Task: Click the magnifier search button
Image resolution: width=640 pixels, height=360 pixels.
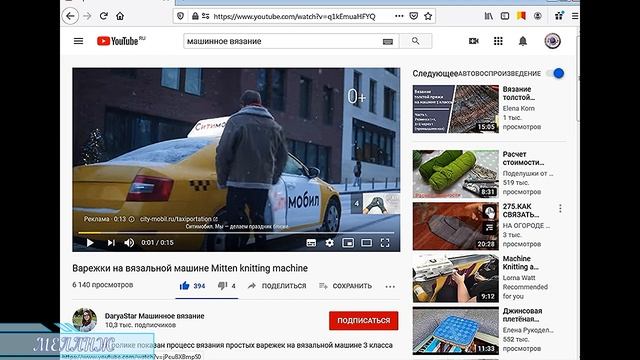Action: [x=416, y=41]
